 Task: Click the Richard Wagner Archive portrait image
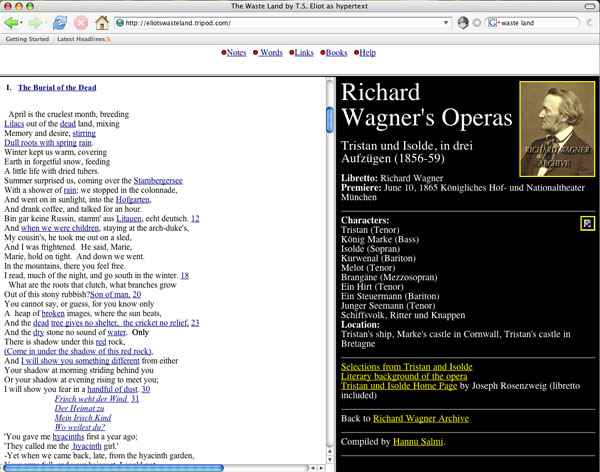click(557, 129)
